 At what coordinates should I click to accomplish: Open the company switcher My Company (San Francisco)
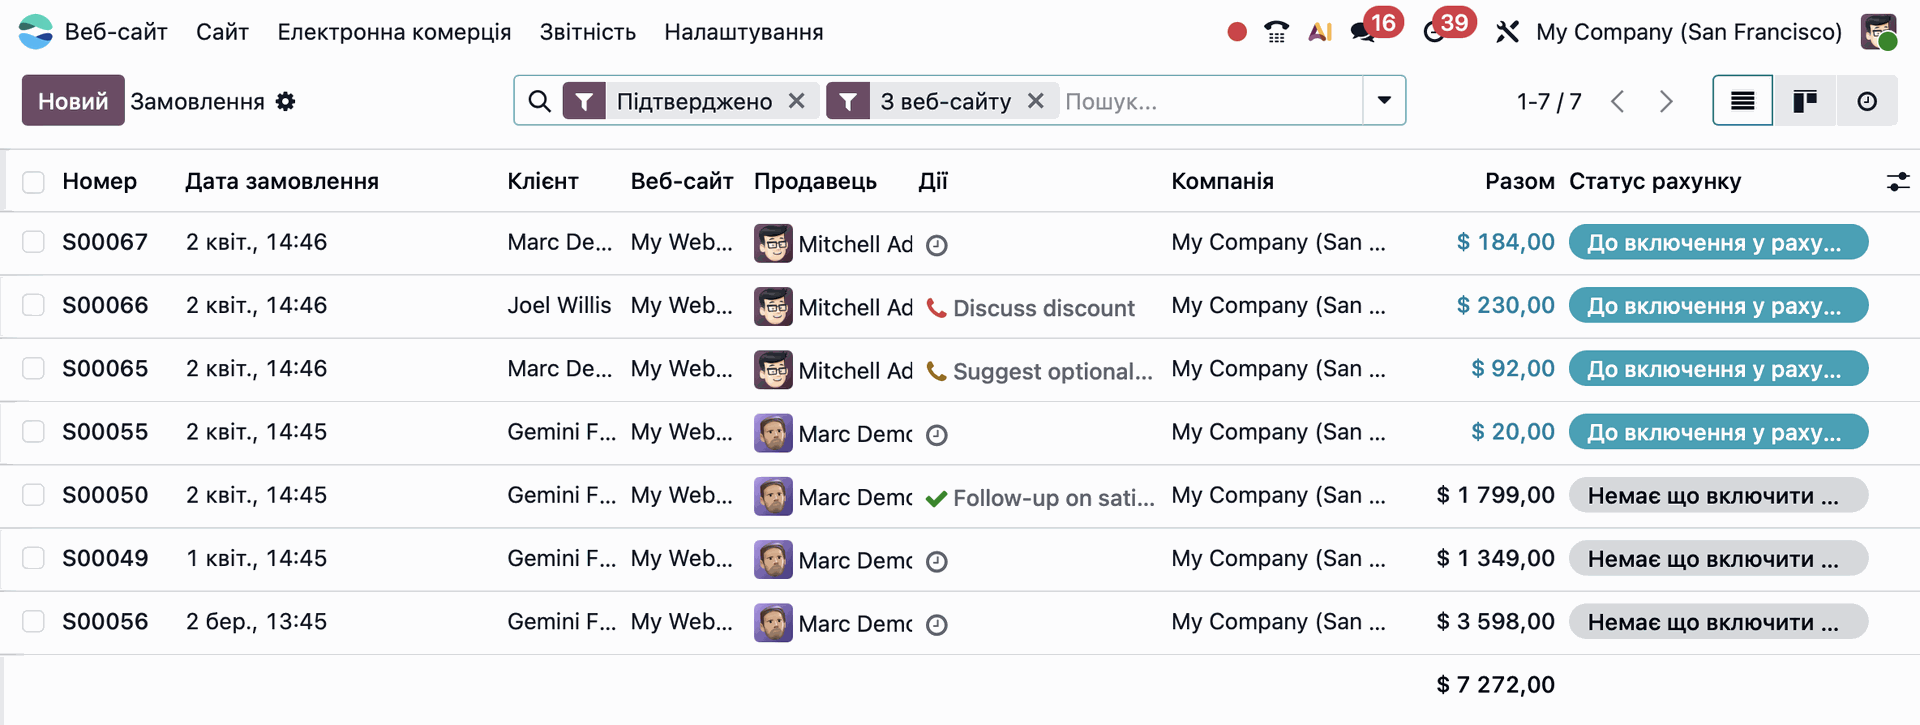(x=1688, y=32)
